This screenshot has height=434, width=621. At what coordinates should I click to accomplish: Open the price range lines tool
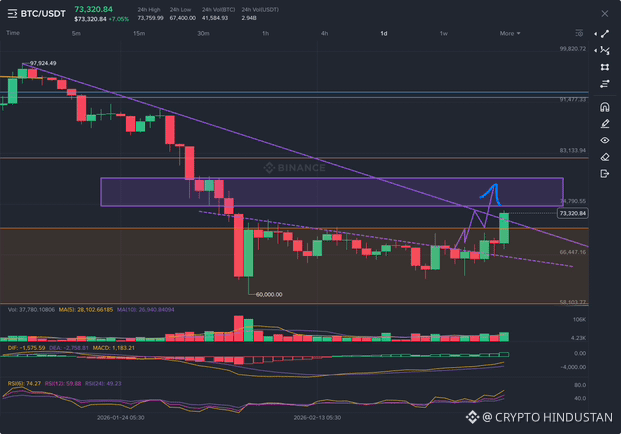pos(605,84)
